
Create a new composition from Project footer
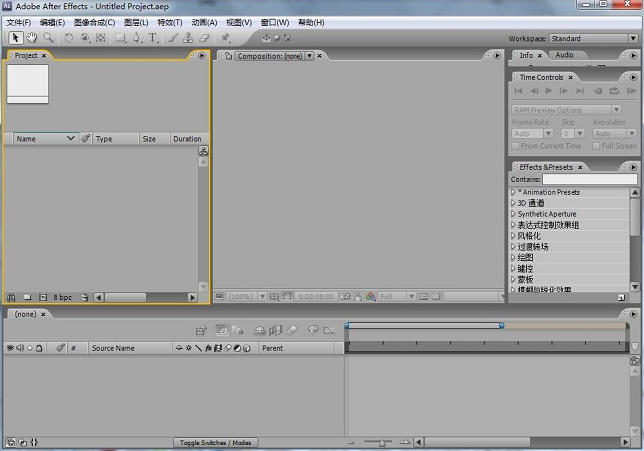pos(43,297)
